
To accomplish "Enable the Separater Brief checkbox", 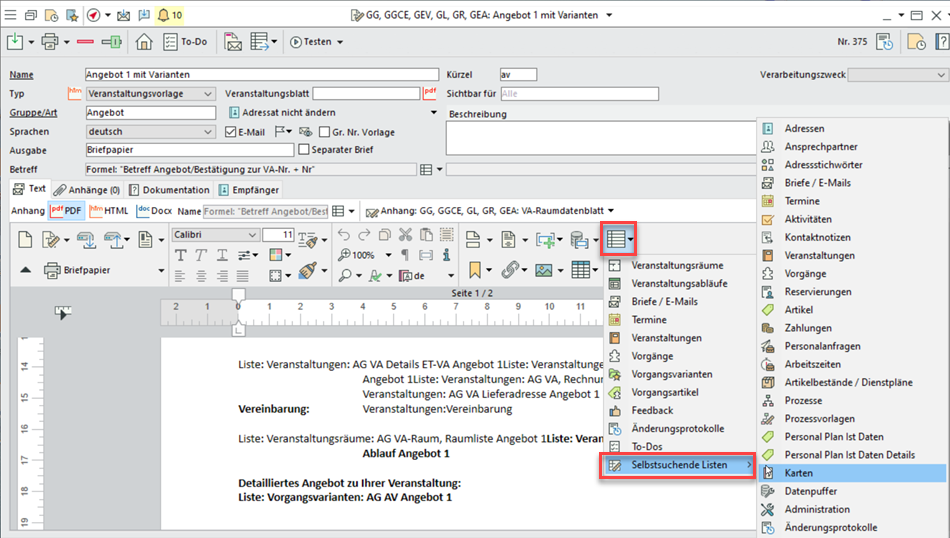I will tap(304, 150).
